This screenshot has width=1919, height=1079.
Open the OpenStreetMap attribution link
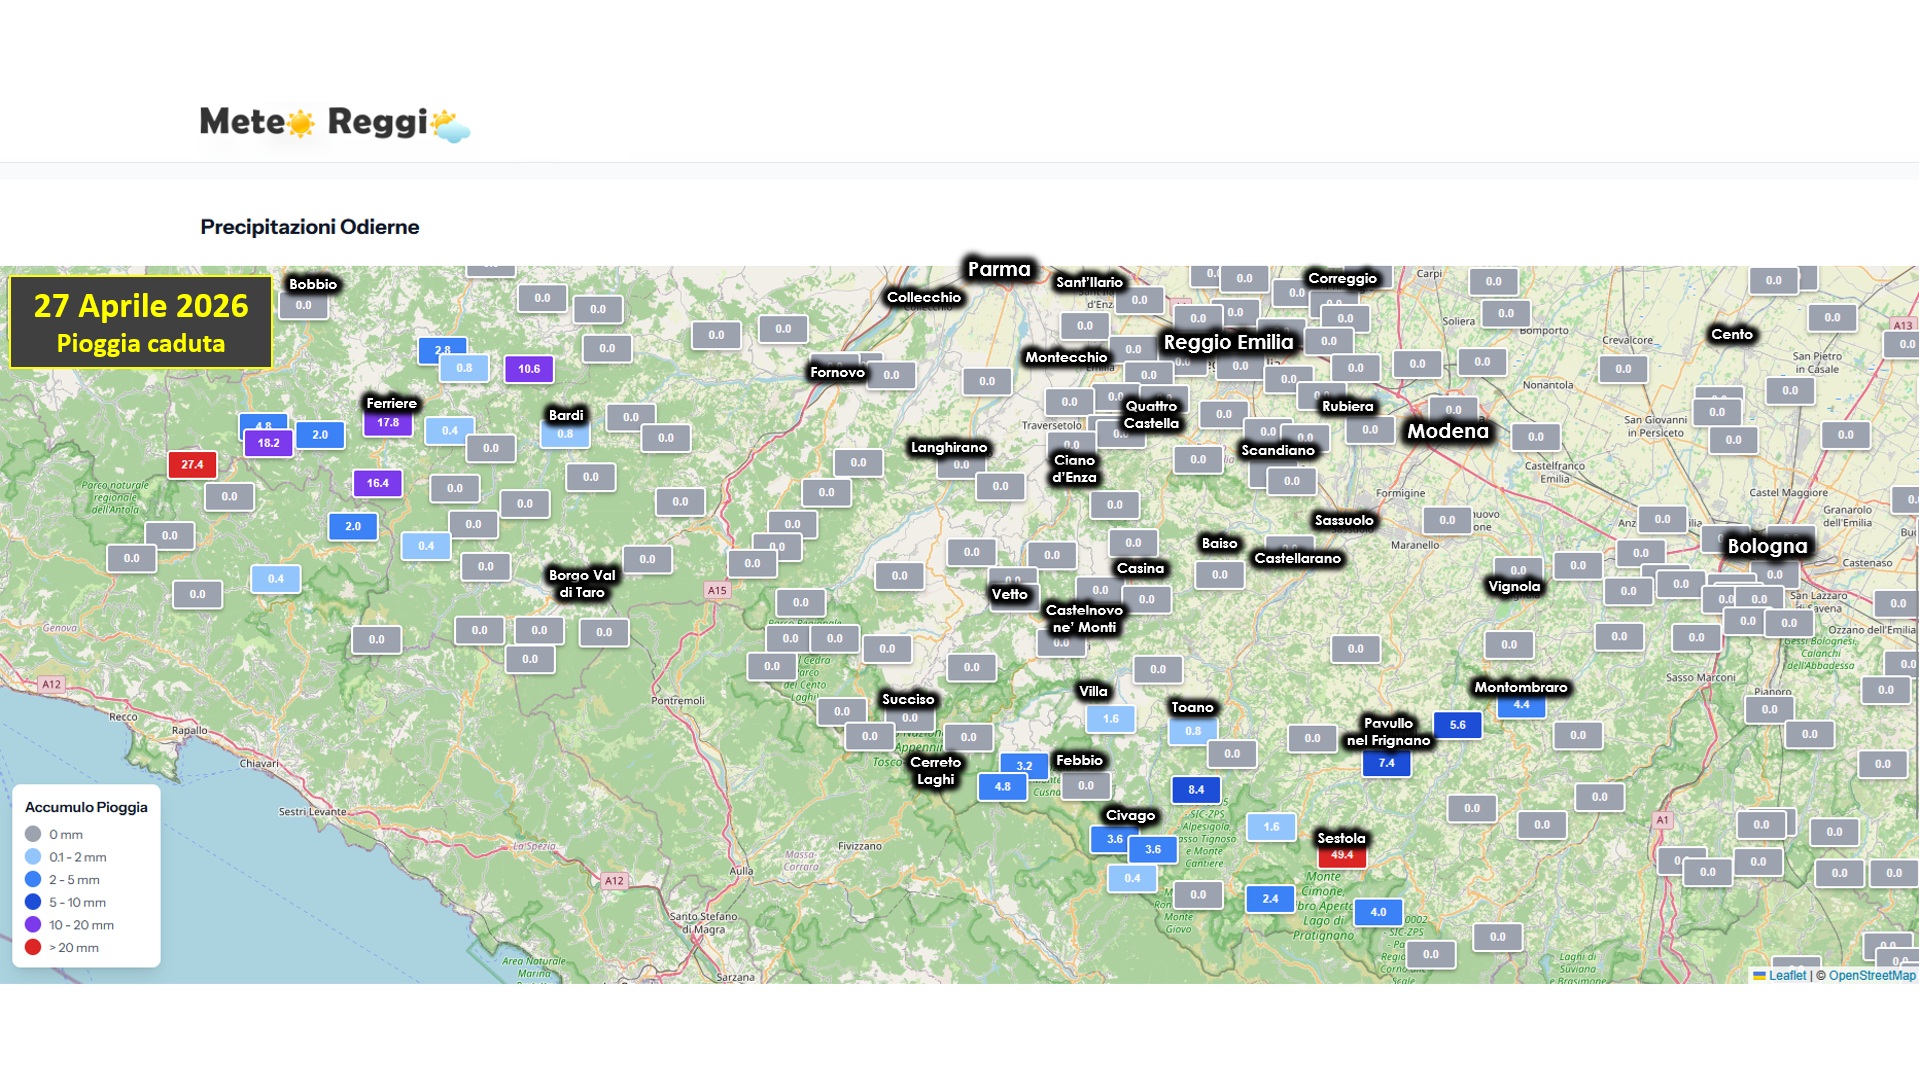point(1872,975)
